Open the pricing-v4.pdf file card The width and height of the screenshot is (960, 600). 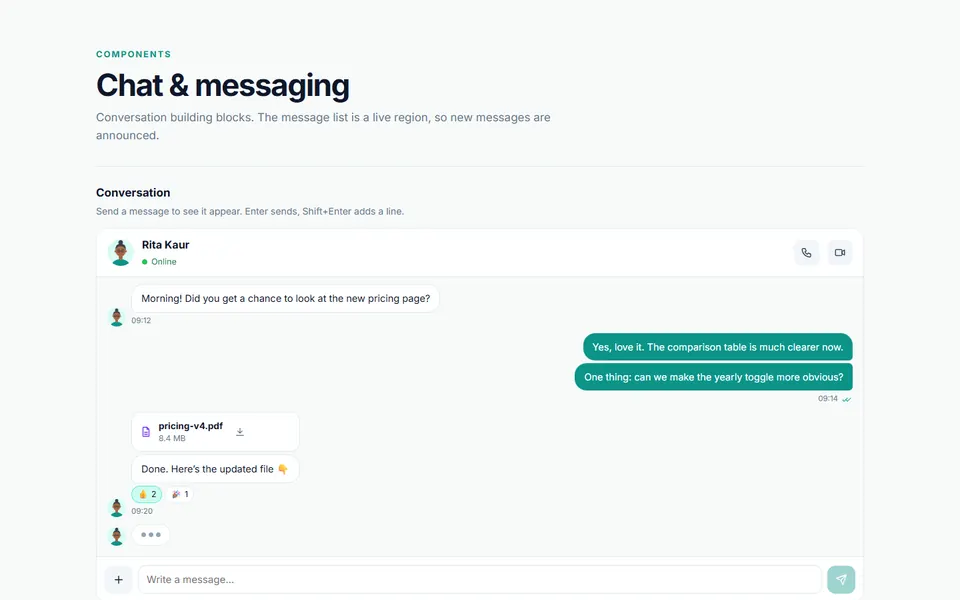pos(216,432)
